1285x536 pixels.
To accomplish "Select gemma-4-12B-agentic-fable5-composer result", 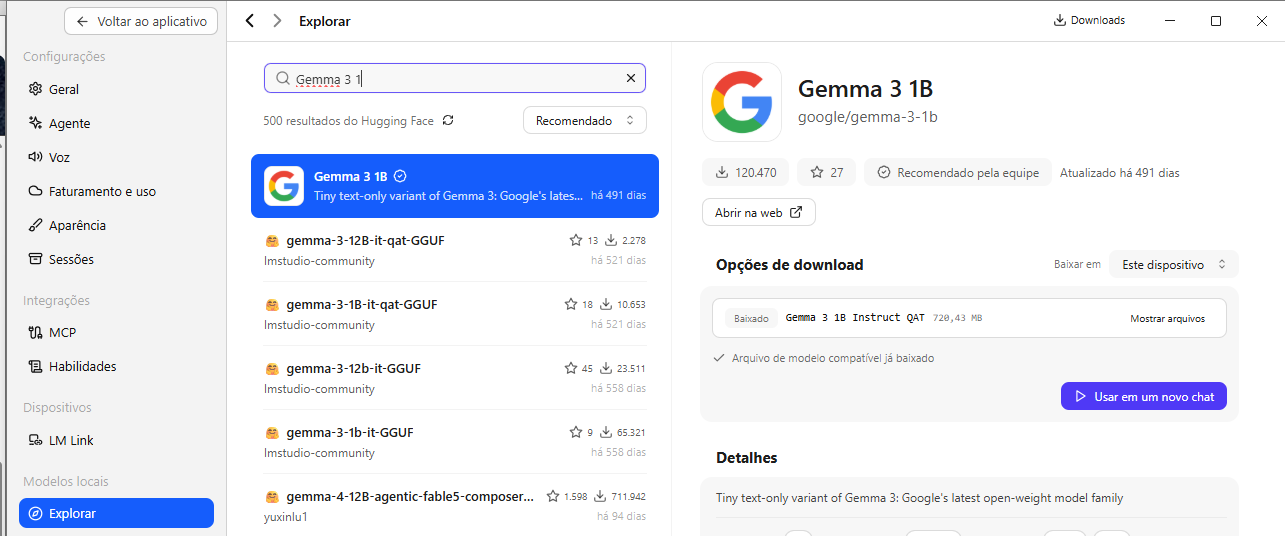I will (455, 506).
